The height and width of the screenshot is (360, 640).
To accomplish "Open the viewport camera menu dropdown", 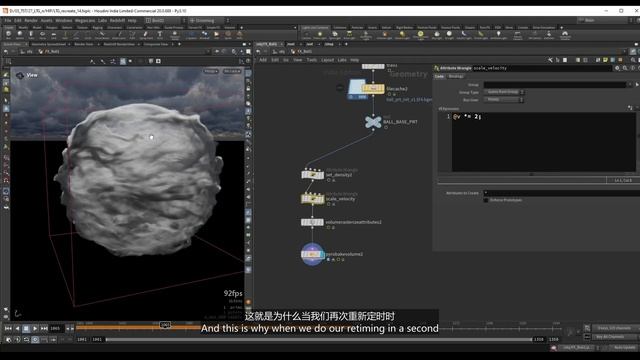I will [x=232, y=71].
